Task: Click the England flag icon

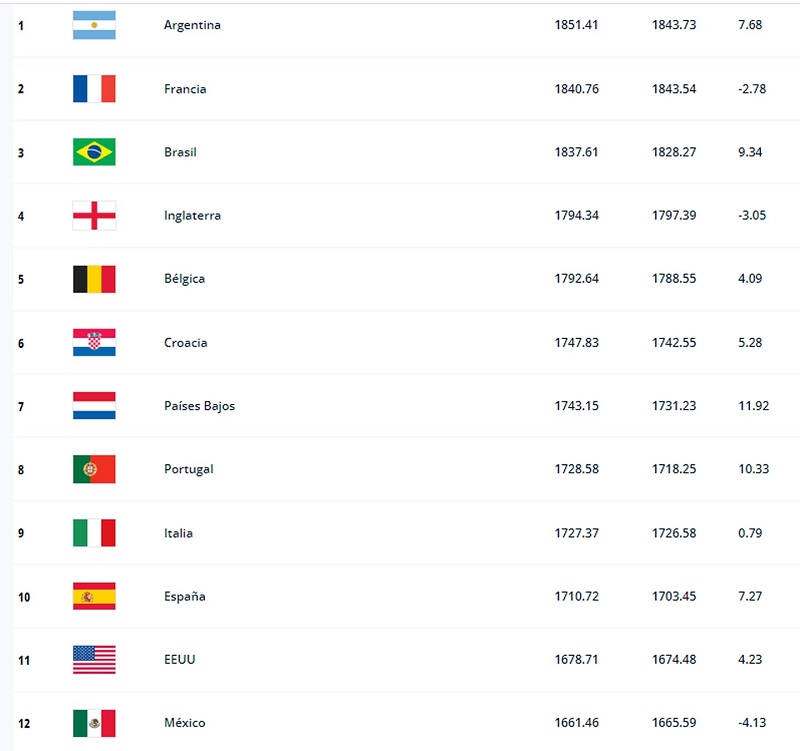Action: (x=94, y=215)
